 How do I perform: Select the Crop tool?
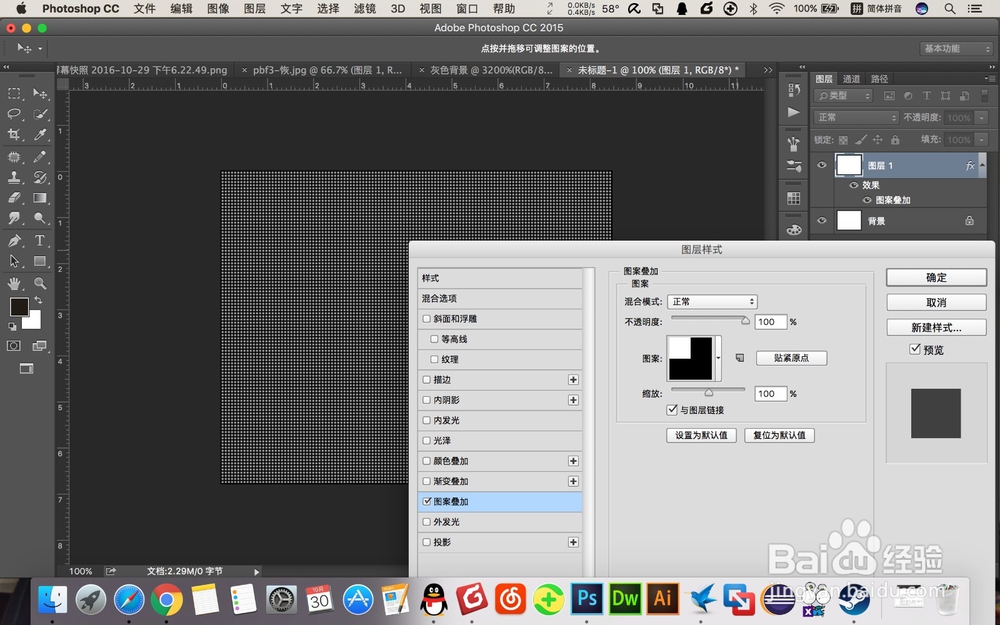click(x=14, y=135)
